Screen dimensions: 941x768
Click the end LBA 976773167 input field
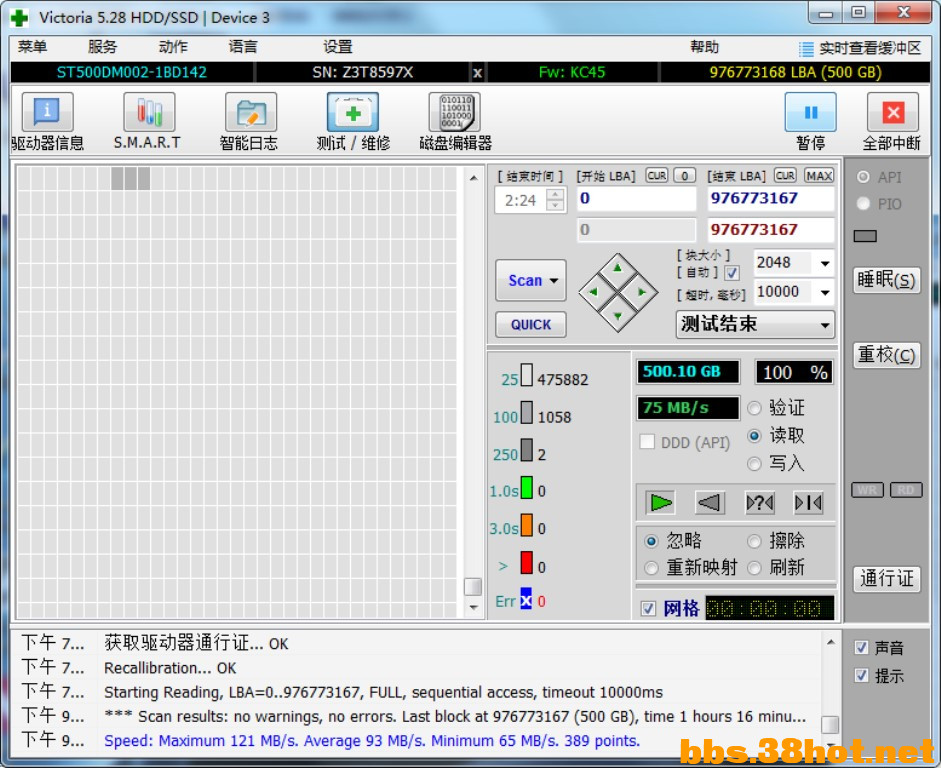(771, 199)
